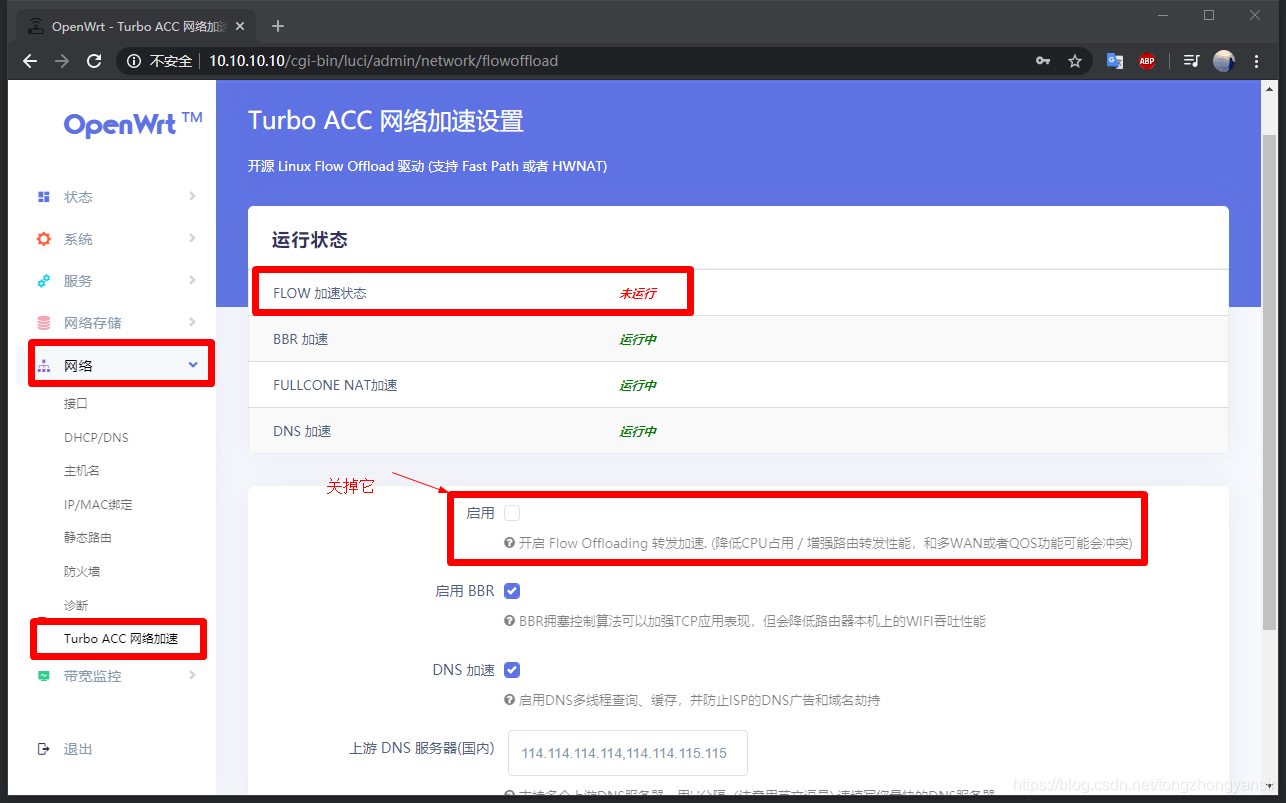Go to the 诊断 page
The width and height of the screenshot is (1286, 803).
[x=76, y=606]
